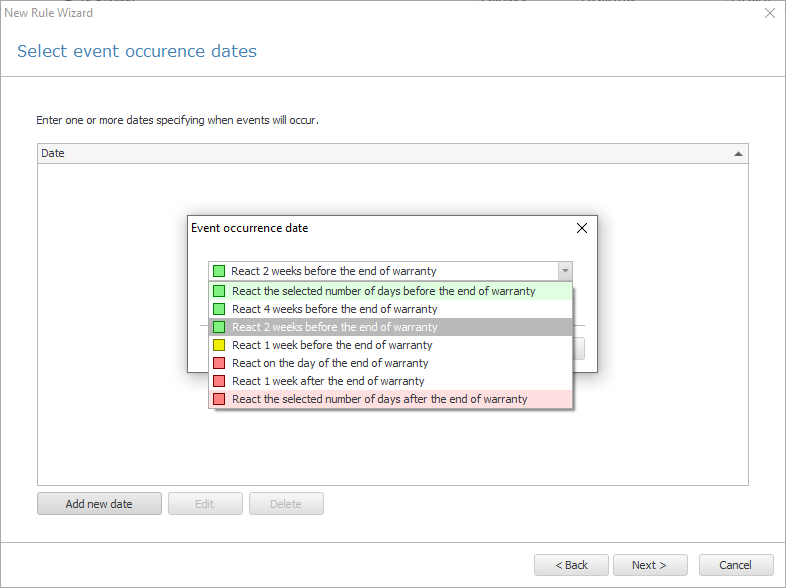Cancel the New Rule Wizard

click(736, 565)
